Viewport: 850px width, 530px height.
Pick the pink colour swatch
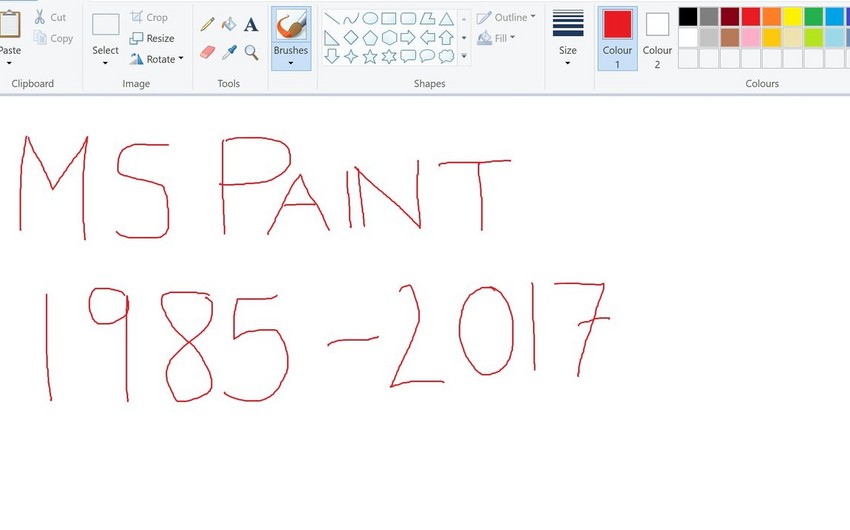click(x=751, y=37)
